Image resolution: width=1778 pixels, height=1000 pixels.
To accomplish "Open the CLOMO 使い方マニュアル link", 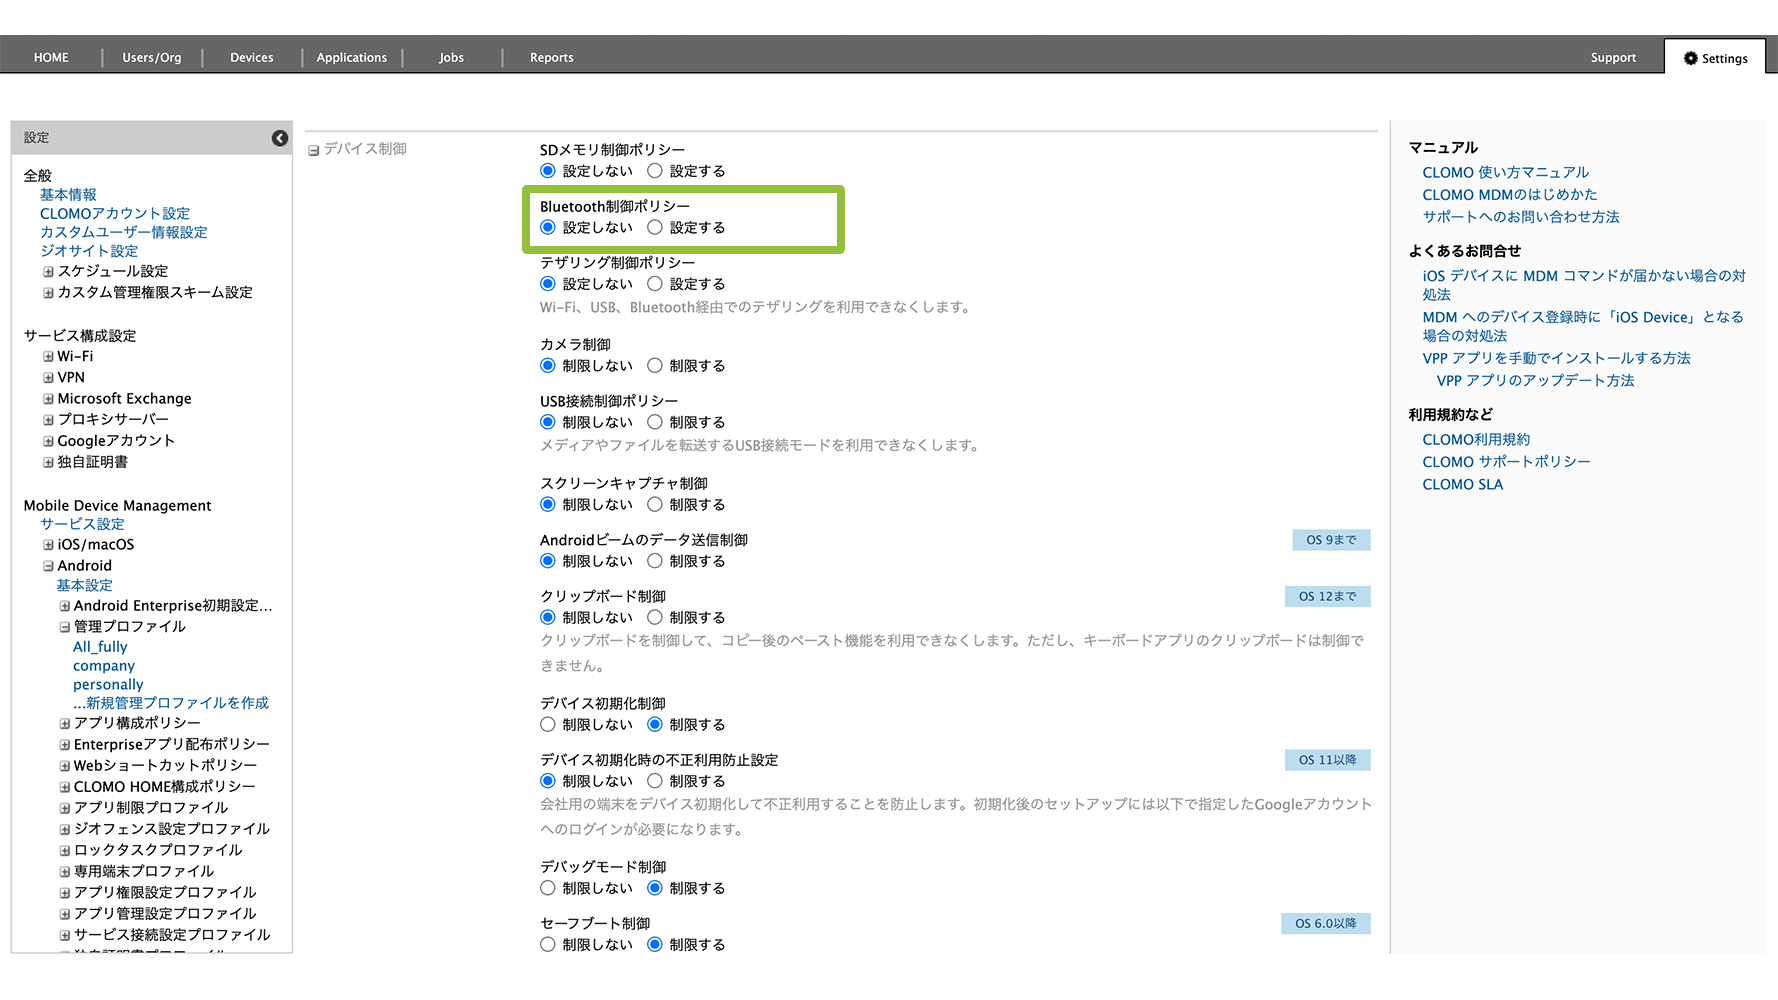I will point(1505,173).
